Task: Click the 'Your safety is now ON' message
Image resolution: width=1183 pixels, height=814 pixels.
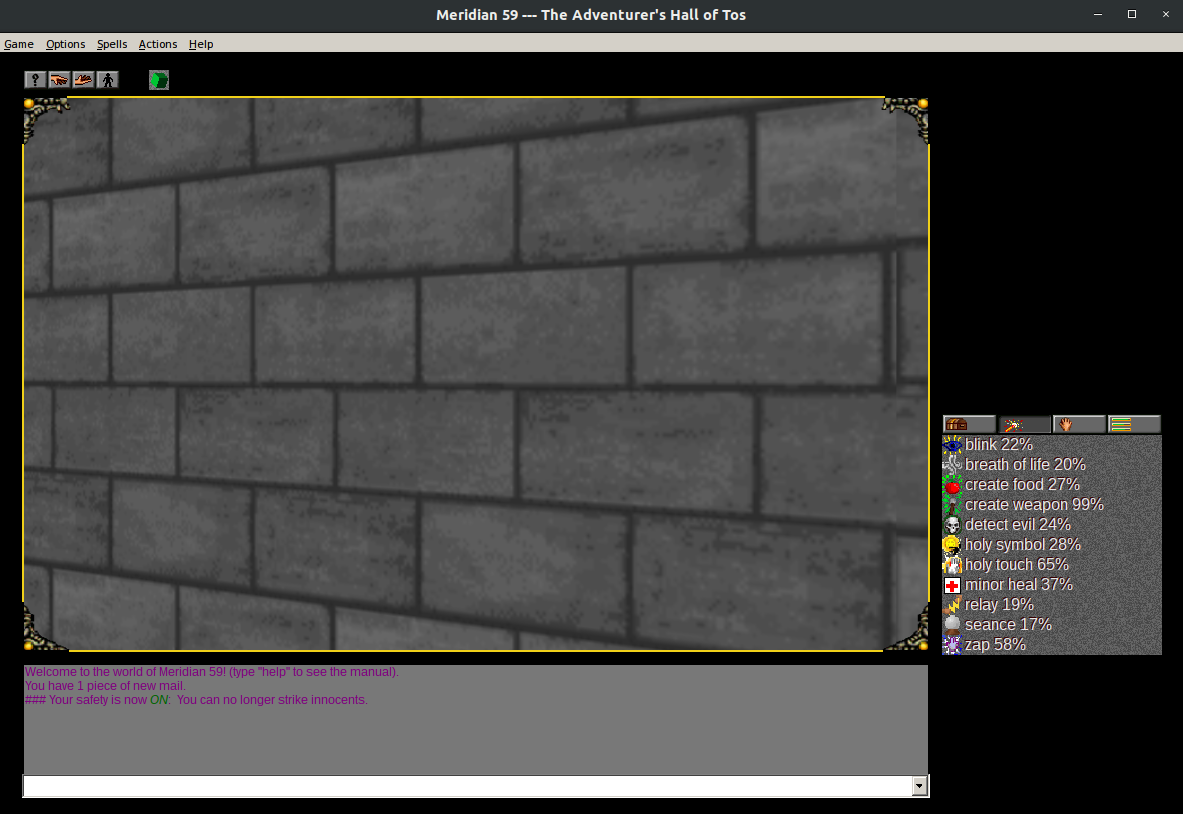Action: pos(196,700)
